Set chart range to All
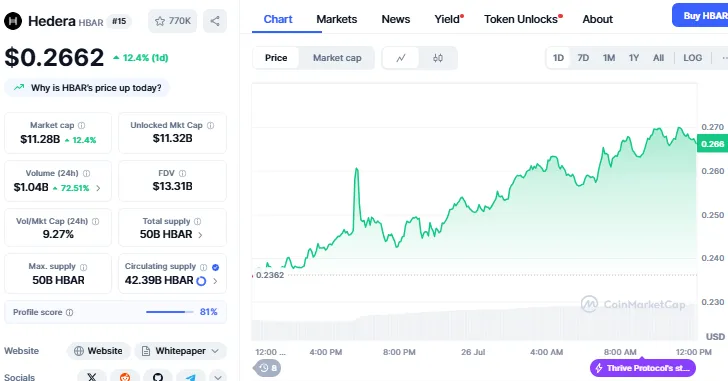728x381 pixels. click(x=658, y=58)
